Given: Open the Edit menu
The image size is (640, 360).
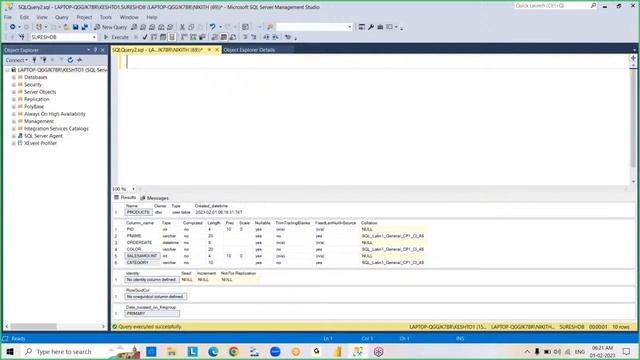Looking at the screenshot, I should tap(24, 17).
